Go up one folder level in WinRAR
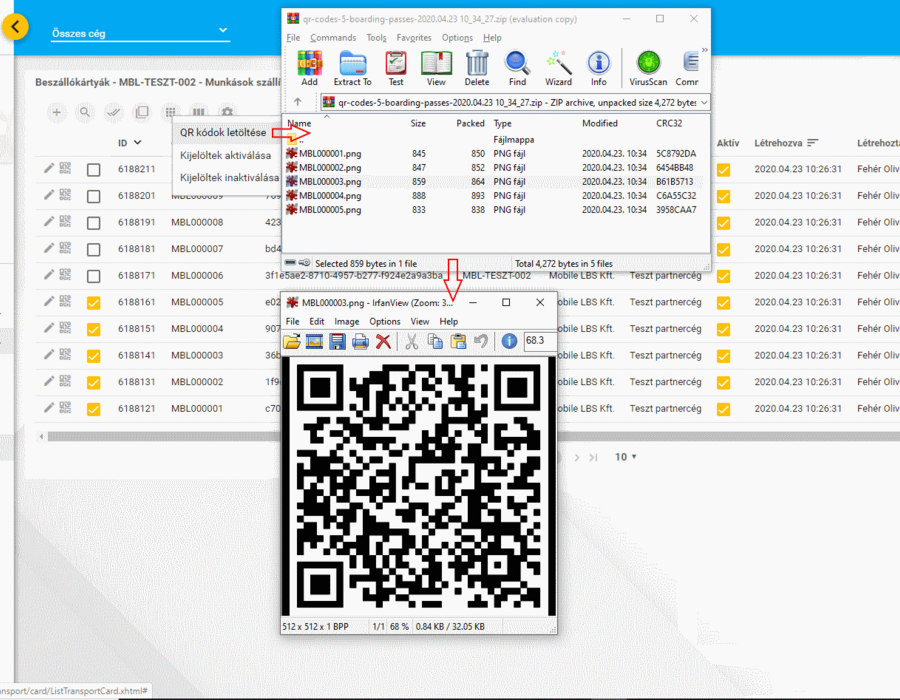This screenshot has width=900, height=700. tap(297, 102)
